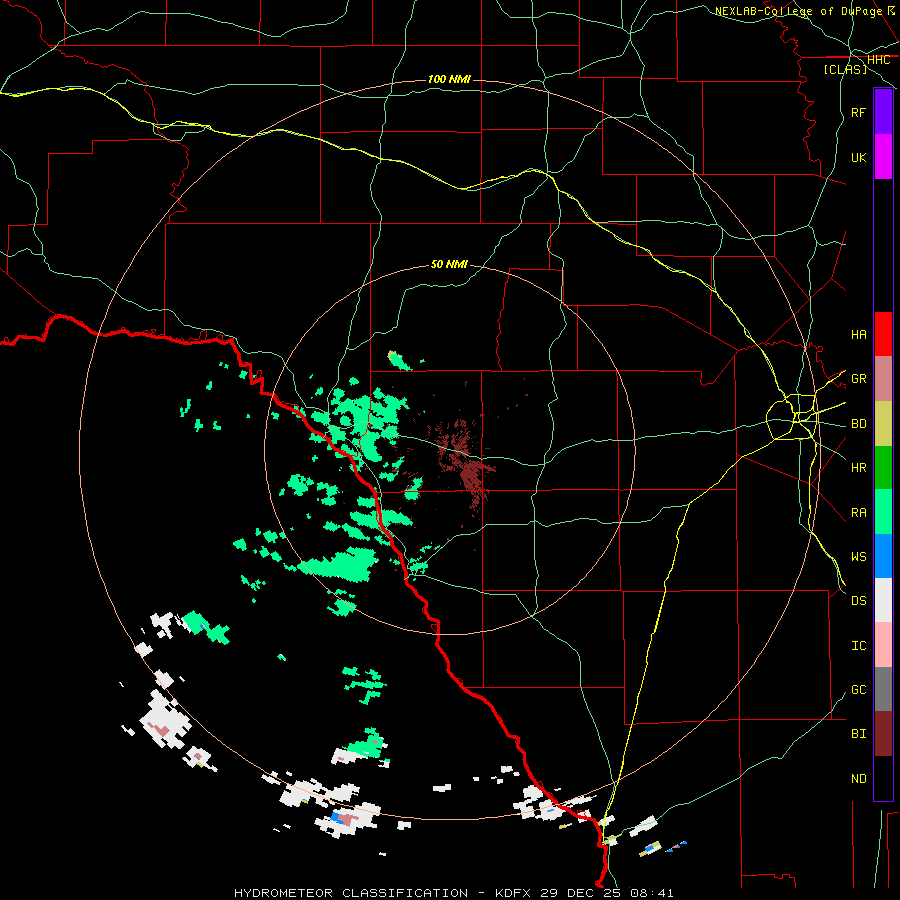Click the RF purple legend swatch
This screenshot has height=900, width=900.
coord(883,112)
